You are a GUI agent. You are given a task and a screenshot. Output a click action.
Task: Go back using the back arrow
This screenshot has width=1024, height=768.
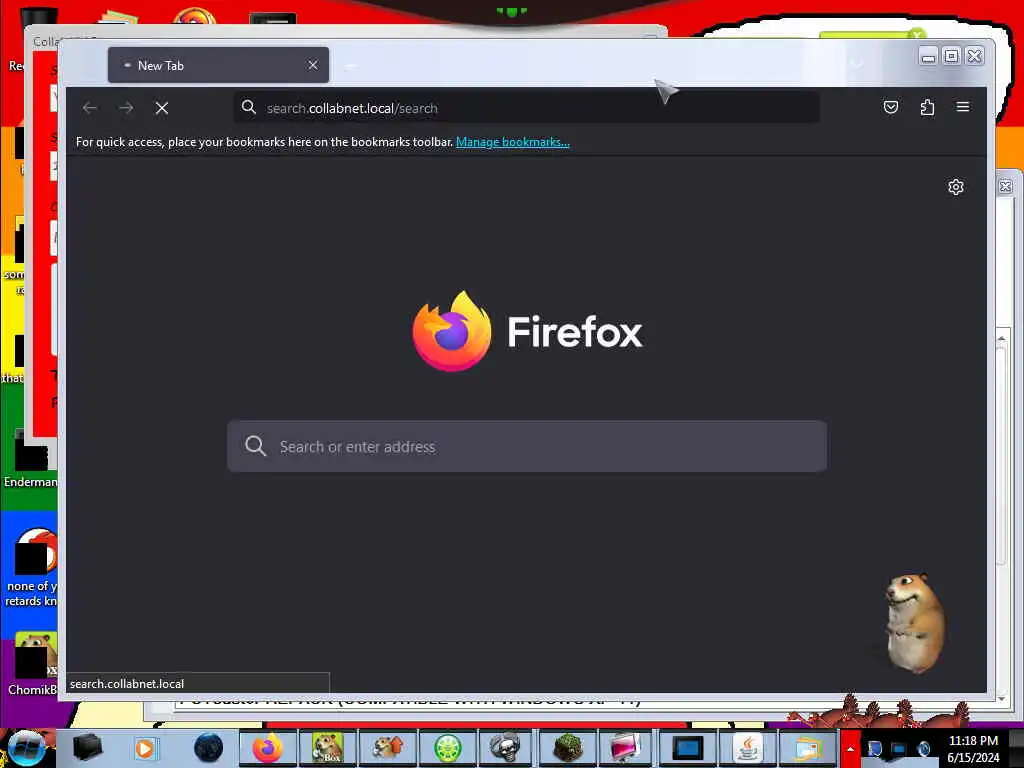pyautogui.click(x=90, y=108)
